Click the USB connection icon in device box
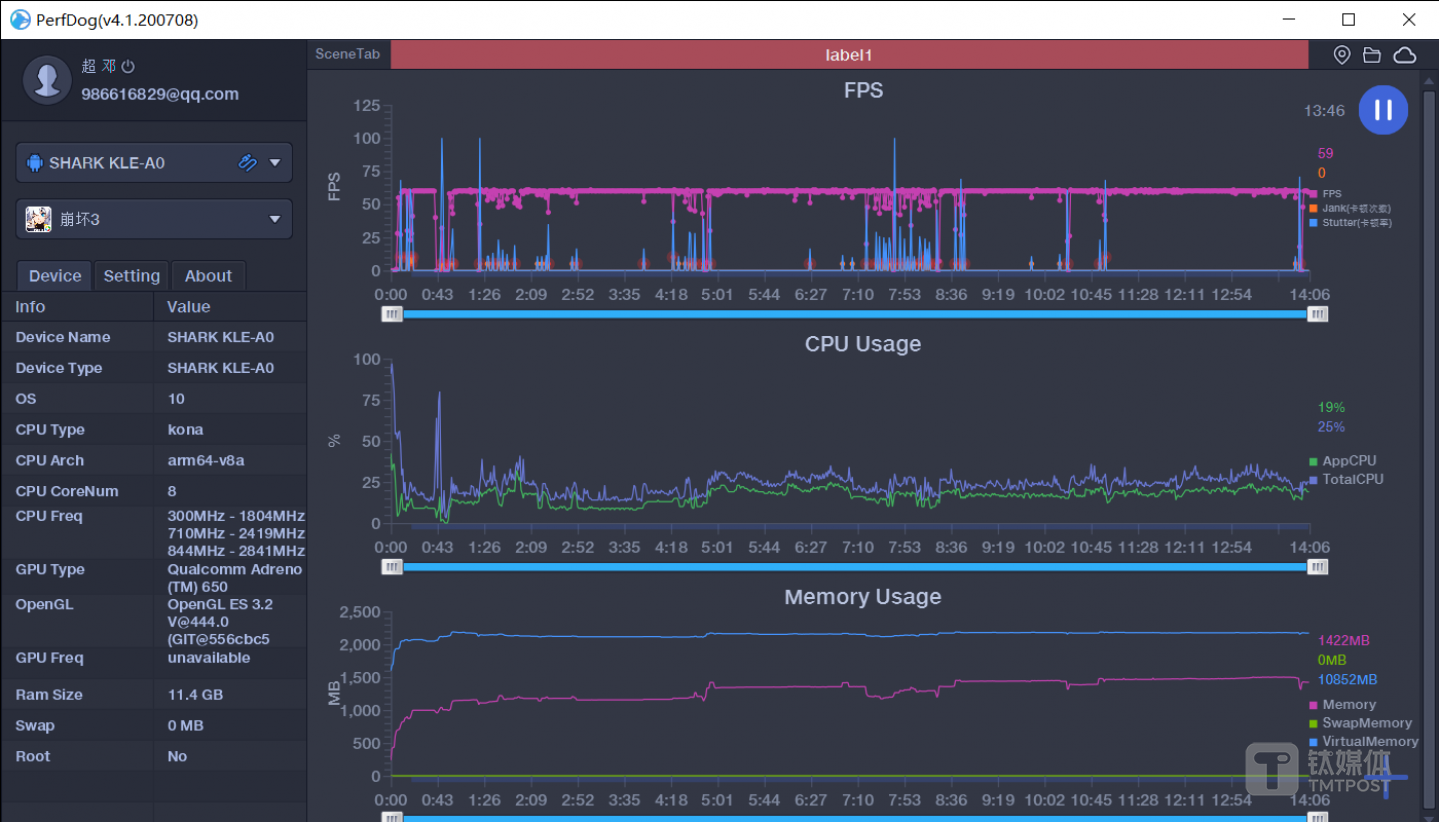 coord(247,163)
